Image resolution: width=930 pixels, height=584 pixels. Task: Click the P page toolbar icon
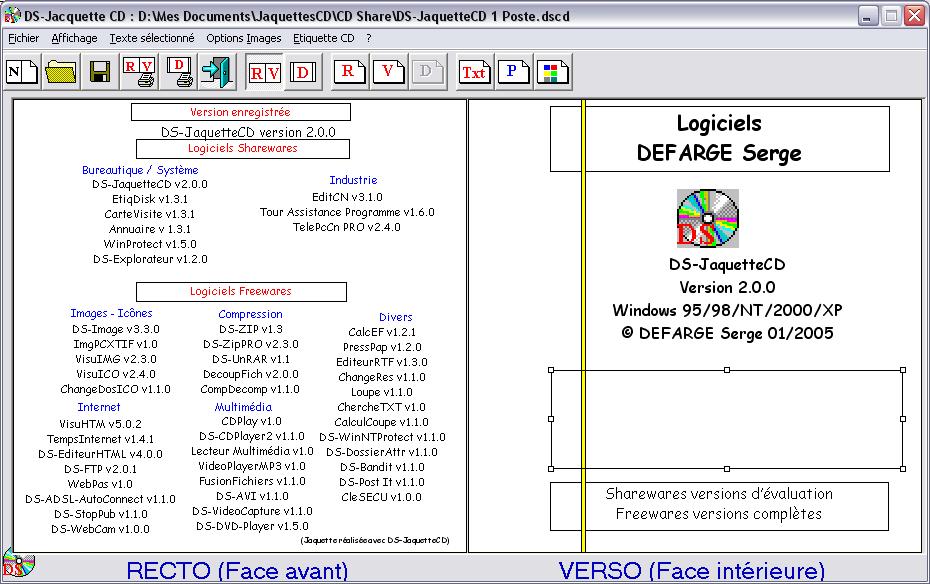coord(512,72)
